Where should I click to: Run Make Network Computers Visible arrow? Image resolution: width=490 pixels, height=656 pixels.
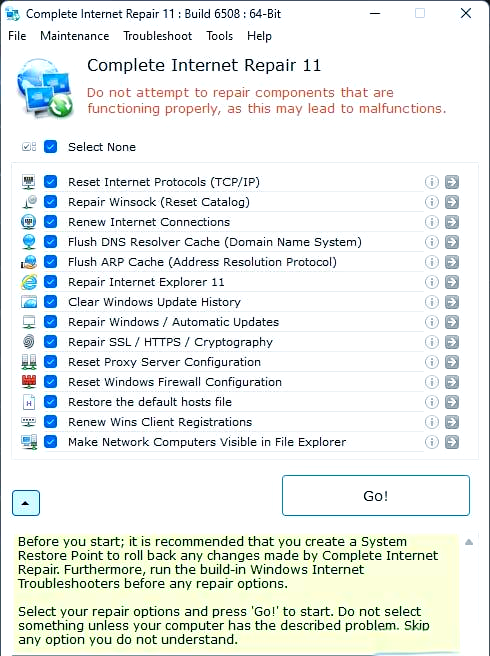click(452, 442)
